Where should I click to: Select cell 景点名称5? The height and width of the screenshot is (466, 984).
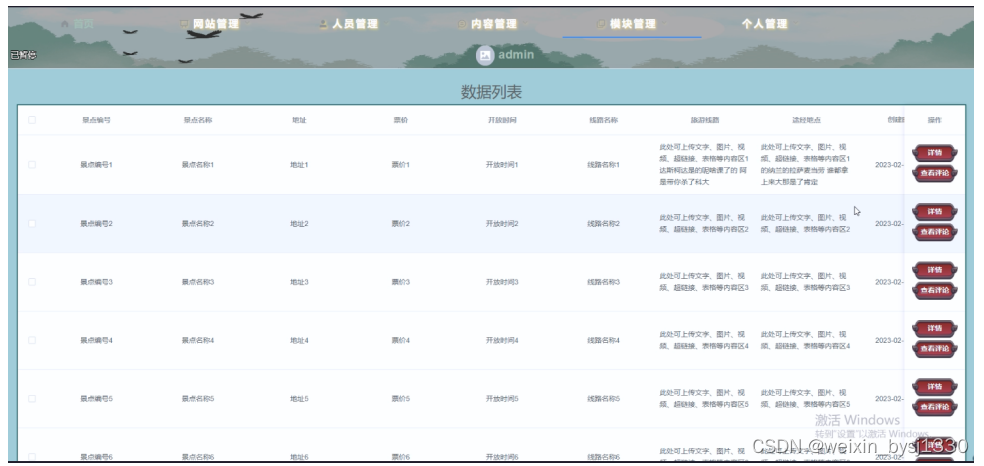(x=198, y=399)
